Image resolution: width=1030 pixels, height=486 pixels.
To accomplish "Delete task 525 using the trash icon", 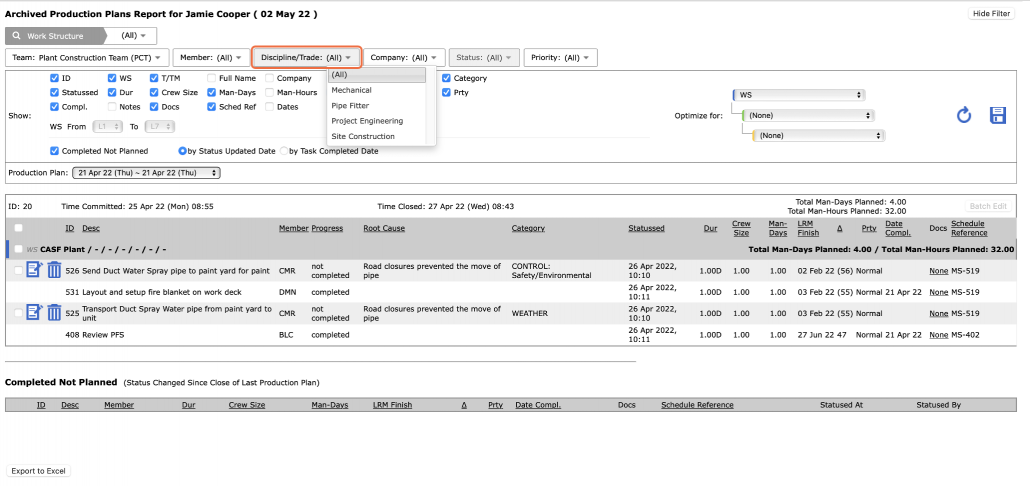I will (55, 313).
